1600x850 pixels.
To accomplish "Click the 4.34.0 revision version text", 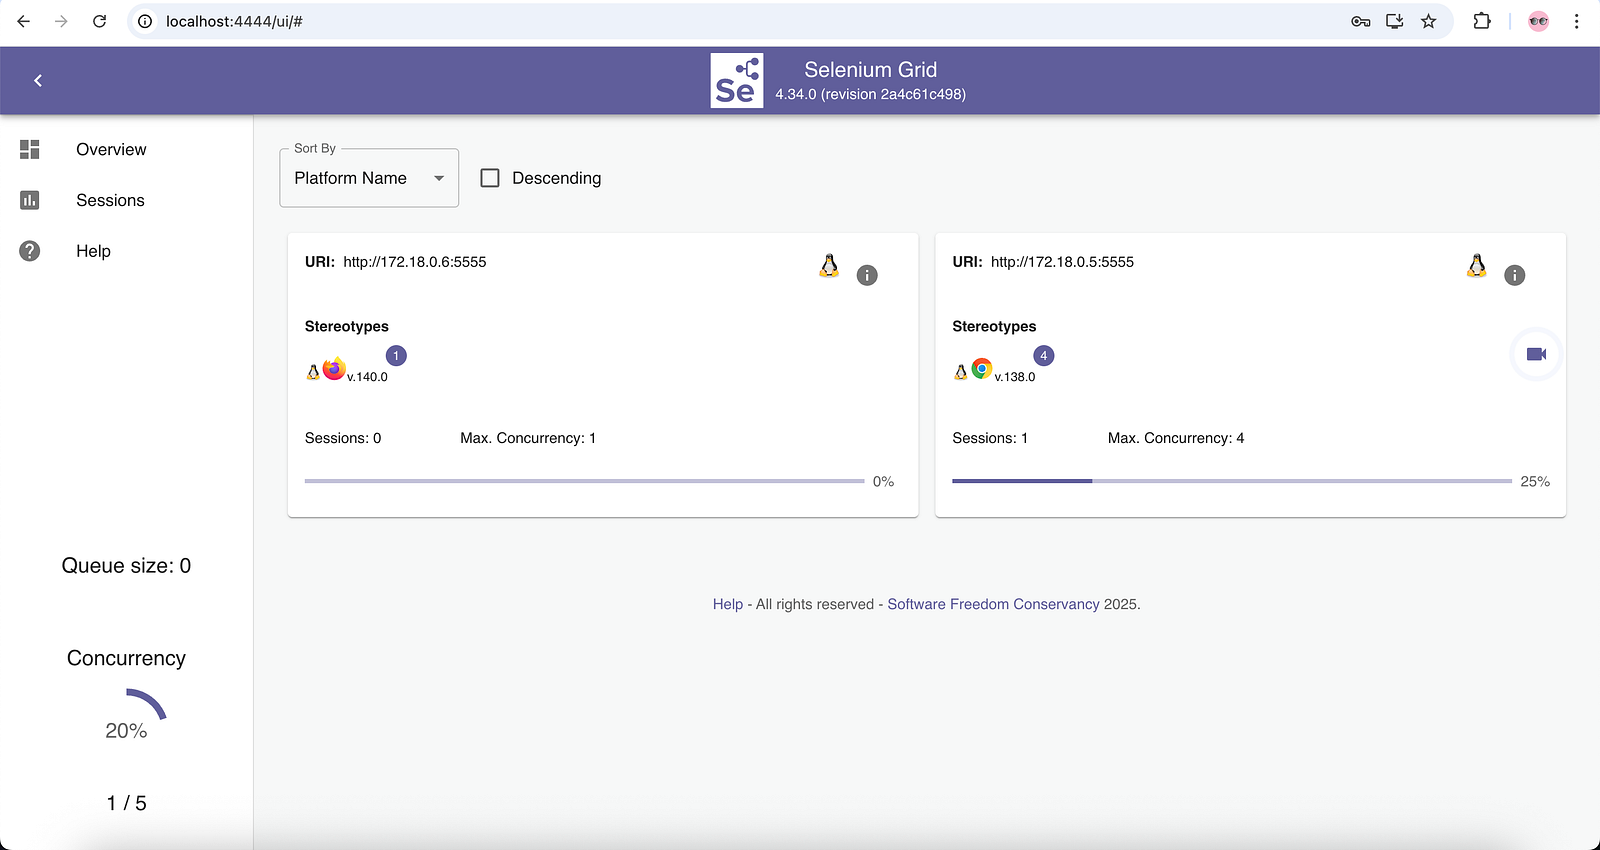I will click(x=870, y=94).
